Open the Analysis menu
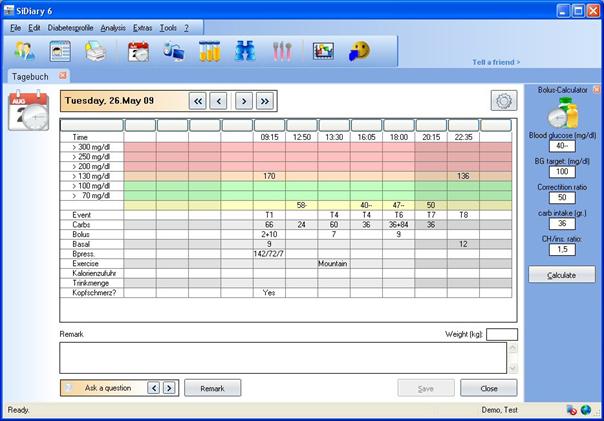 click(113, 27)
